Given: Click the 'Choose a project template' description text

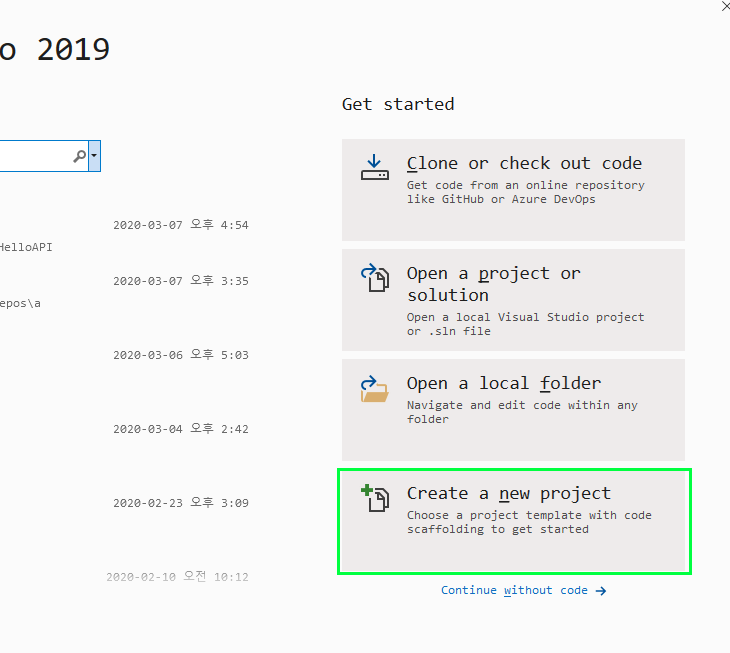Looking at the screenshot, I should [529, 522].
